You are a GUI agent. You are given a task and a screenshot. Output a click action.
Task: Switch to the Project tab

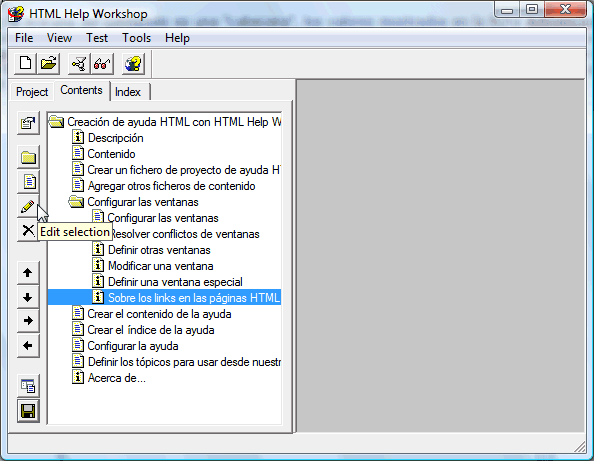(x=32, y=92)
